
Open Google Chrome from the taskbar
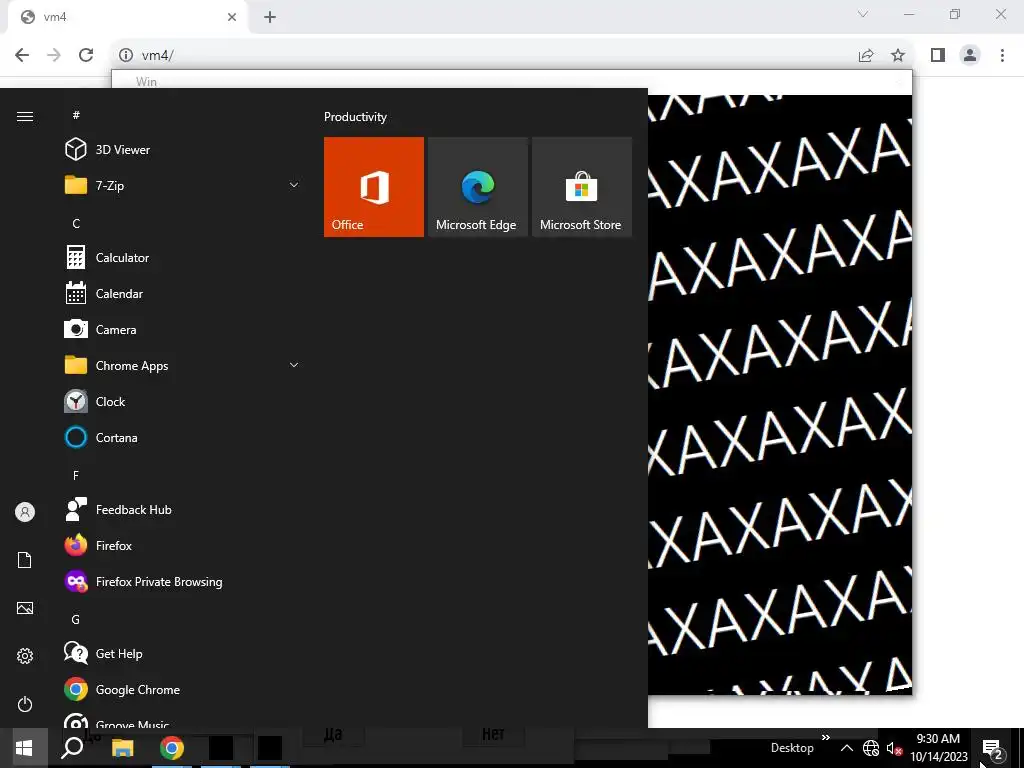point(172,748)
